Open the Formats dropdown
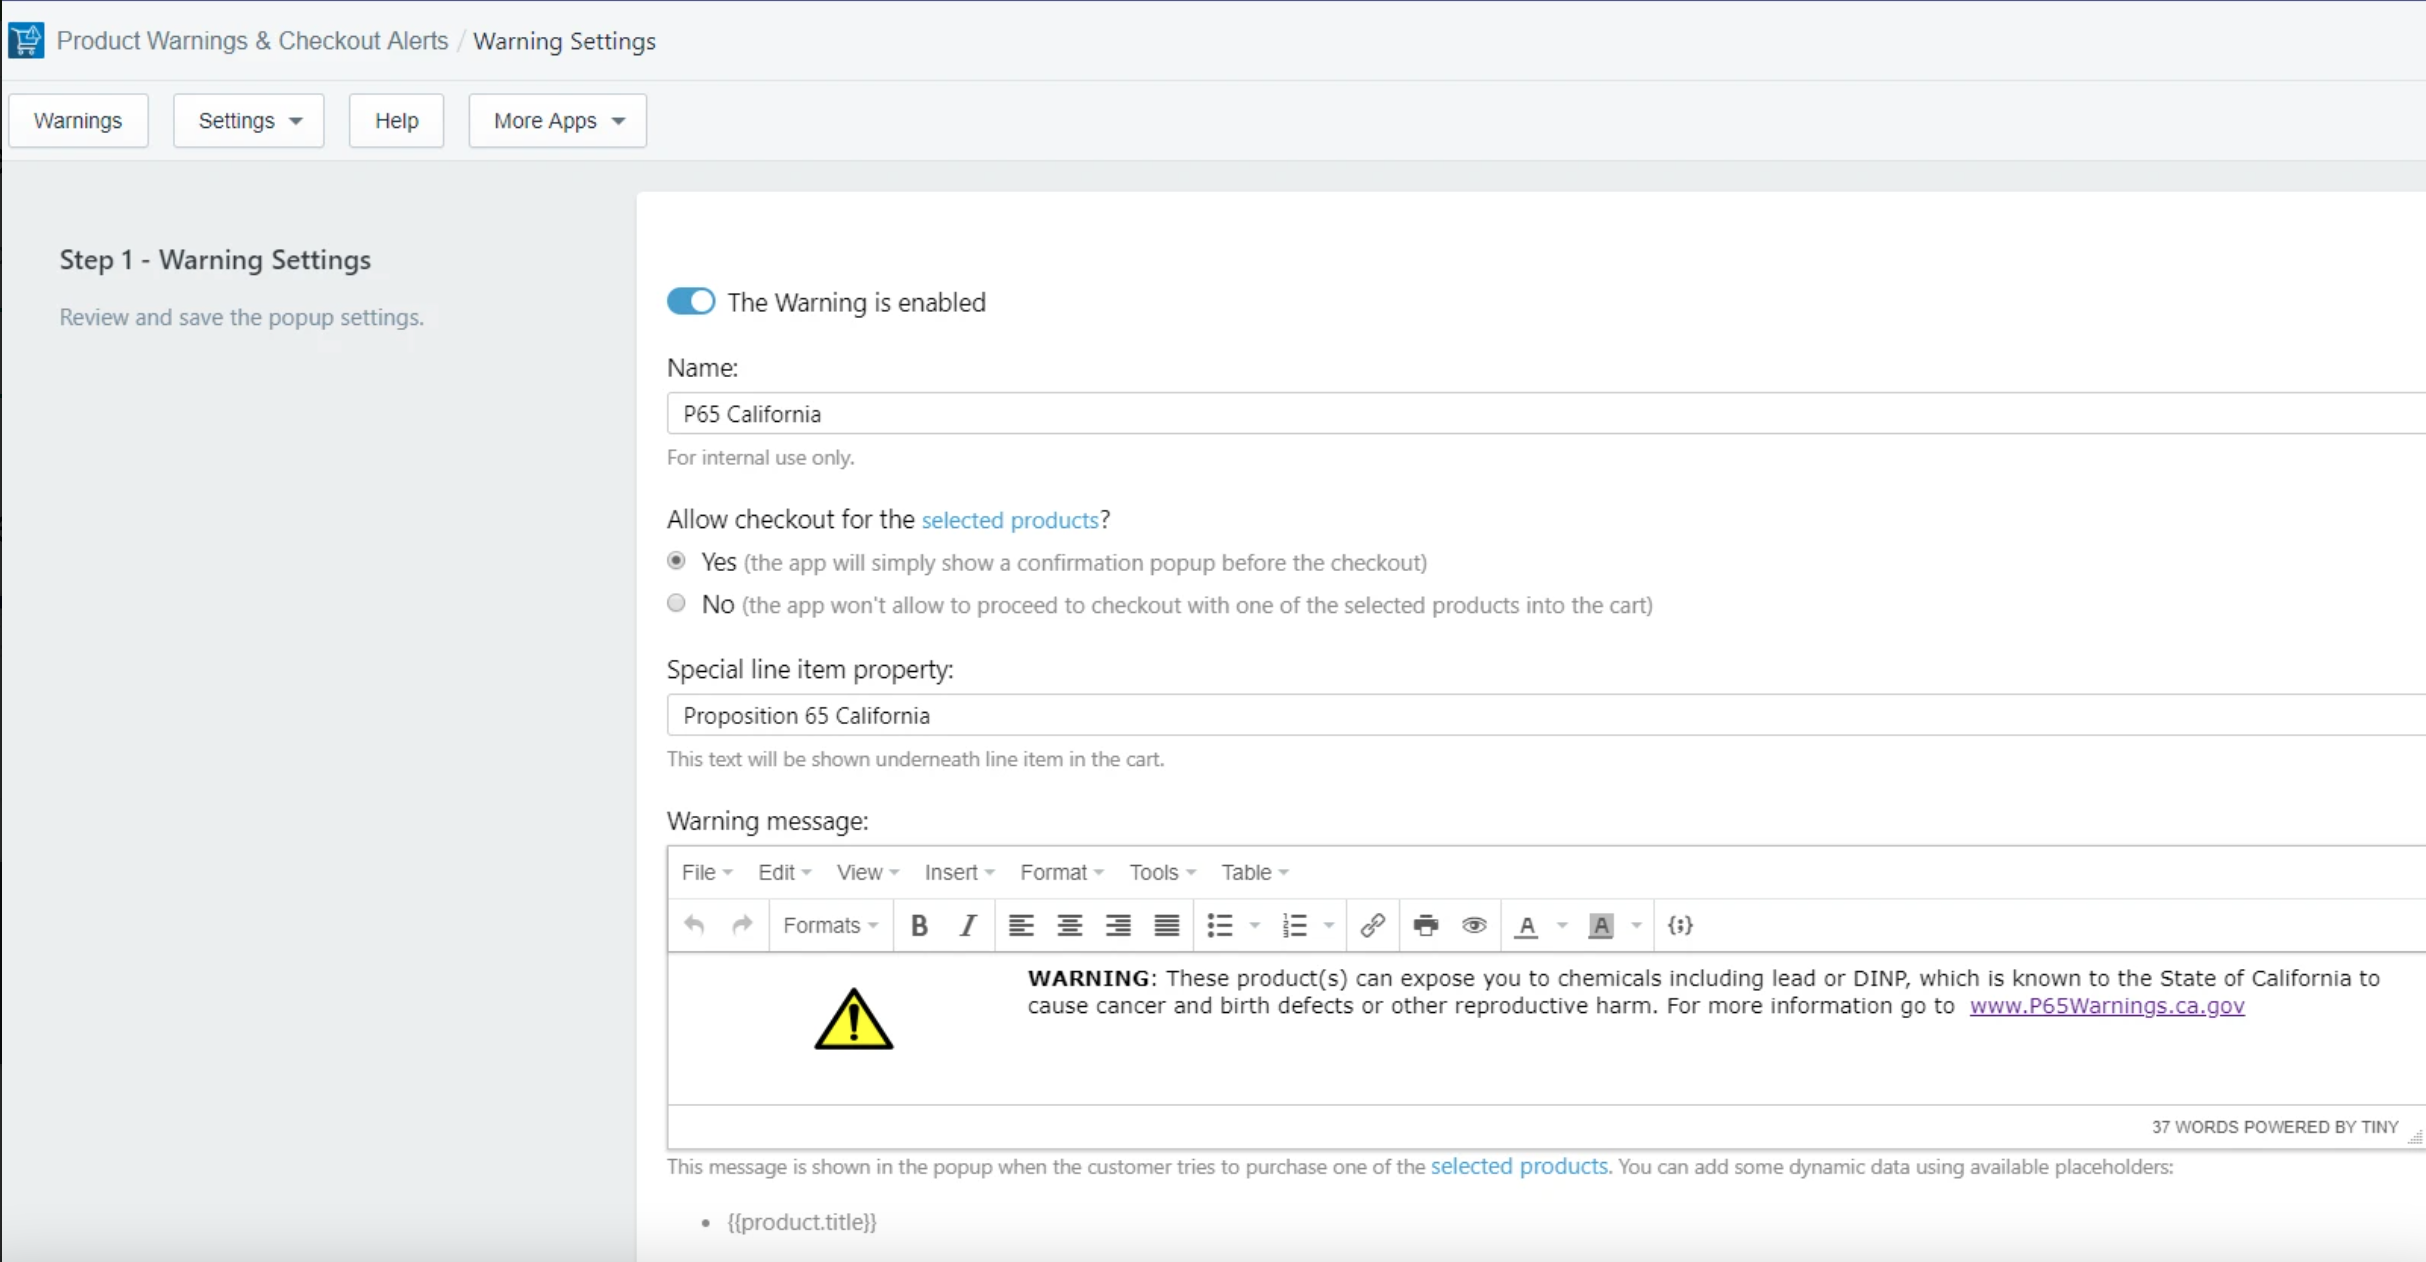Image resolution: width=2426 pixels, height=1262 pixels. (831, 925)
